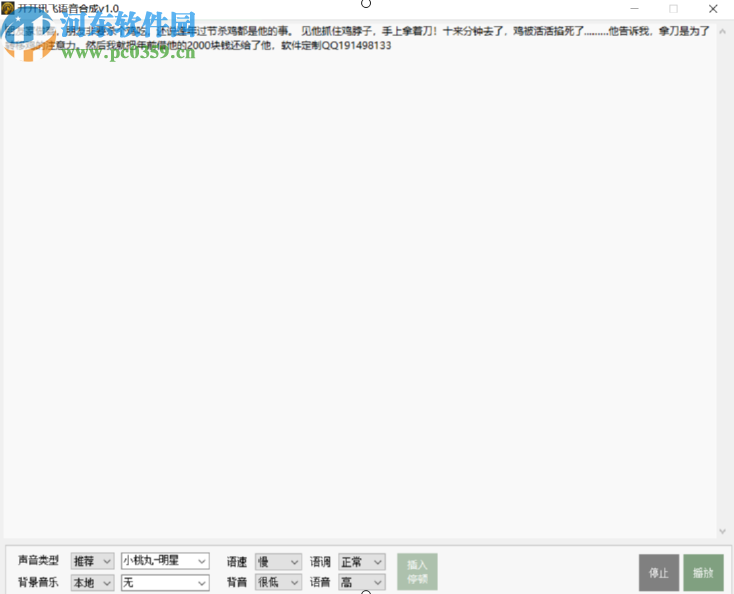Open the 语速 speed dropdown set to 慢

coord(278,561)
